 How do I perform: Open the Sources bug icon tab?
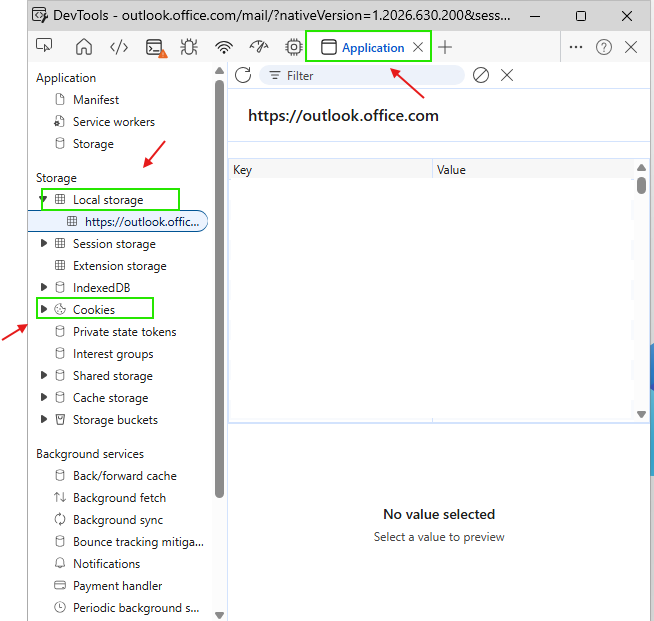click(x=189, y=47)
